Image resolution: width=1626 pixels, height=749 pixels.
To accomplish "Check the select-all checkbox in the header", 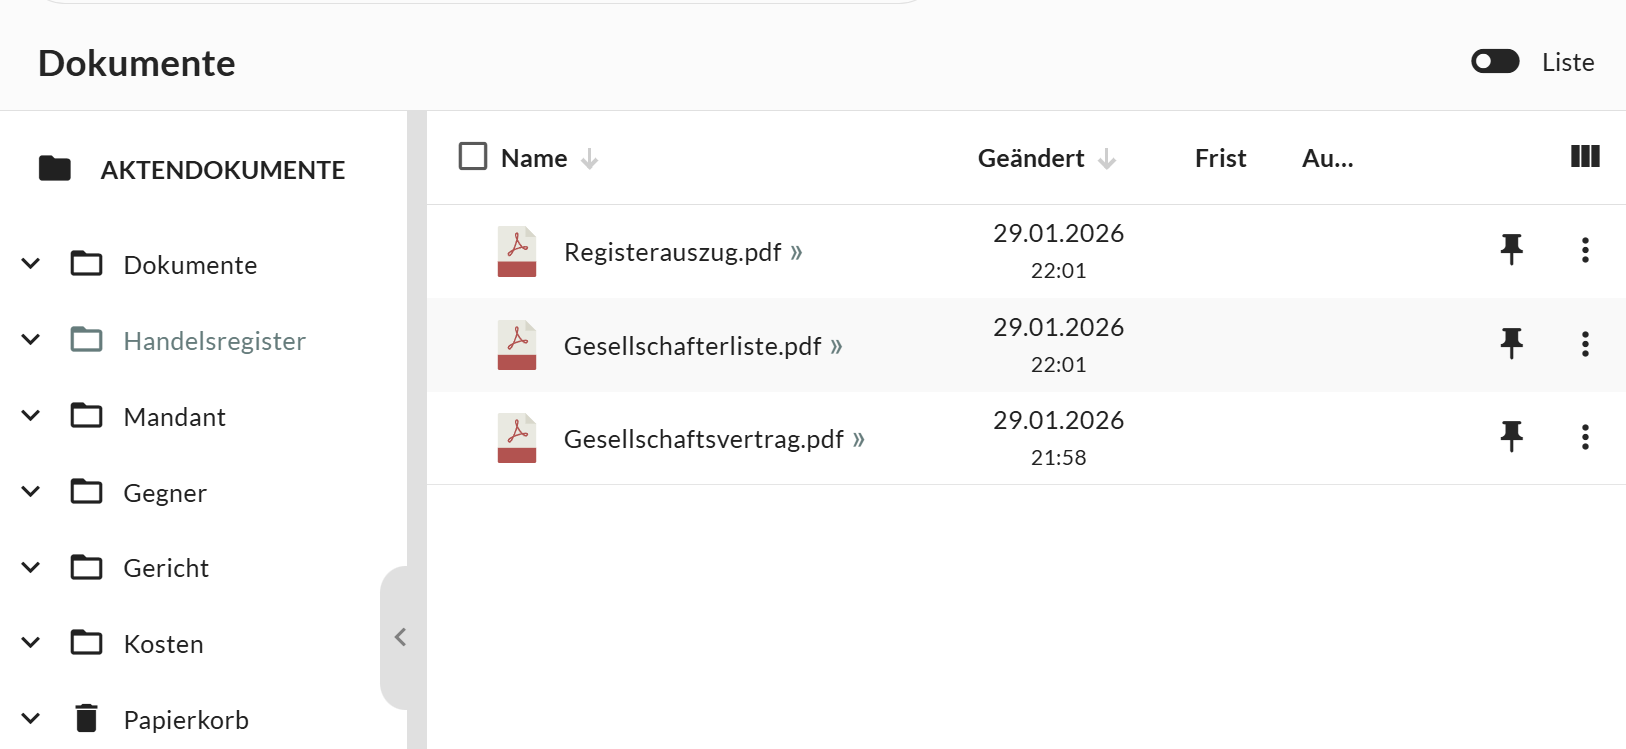I will tap(472, 156).
